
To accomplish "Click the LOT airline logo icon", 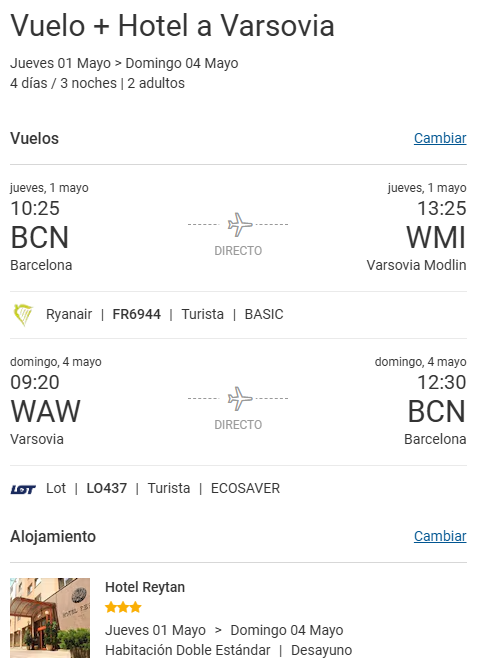I will (x=23, y=489).
